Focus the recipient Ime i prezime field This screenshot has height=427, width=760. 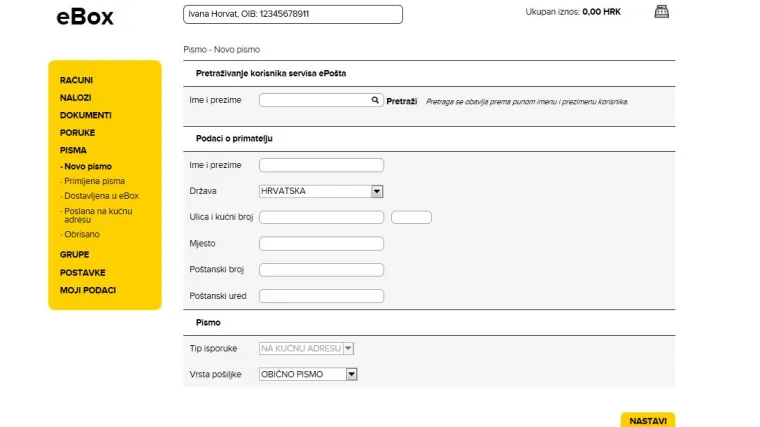321,165
